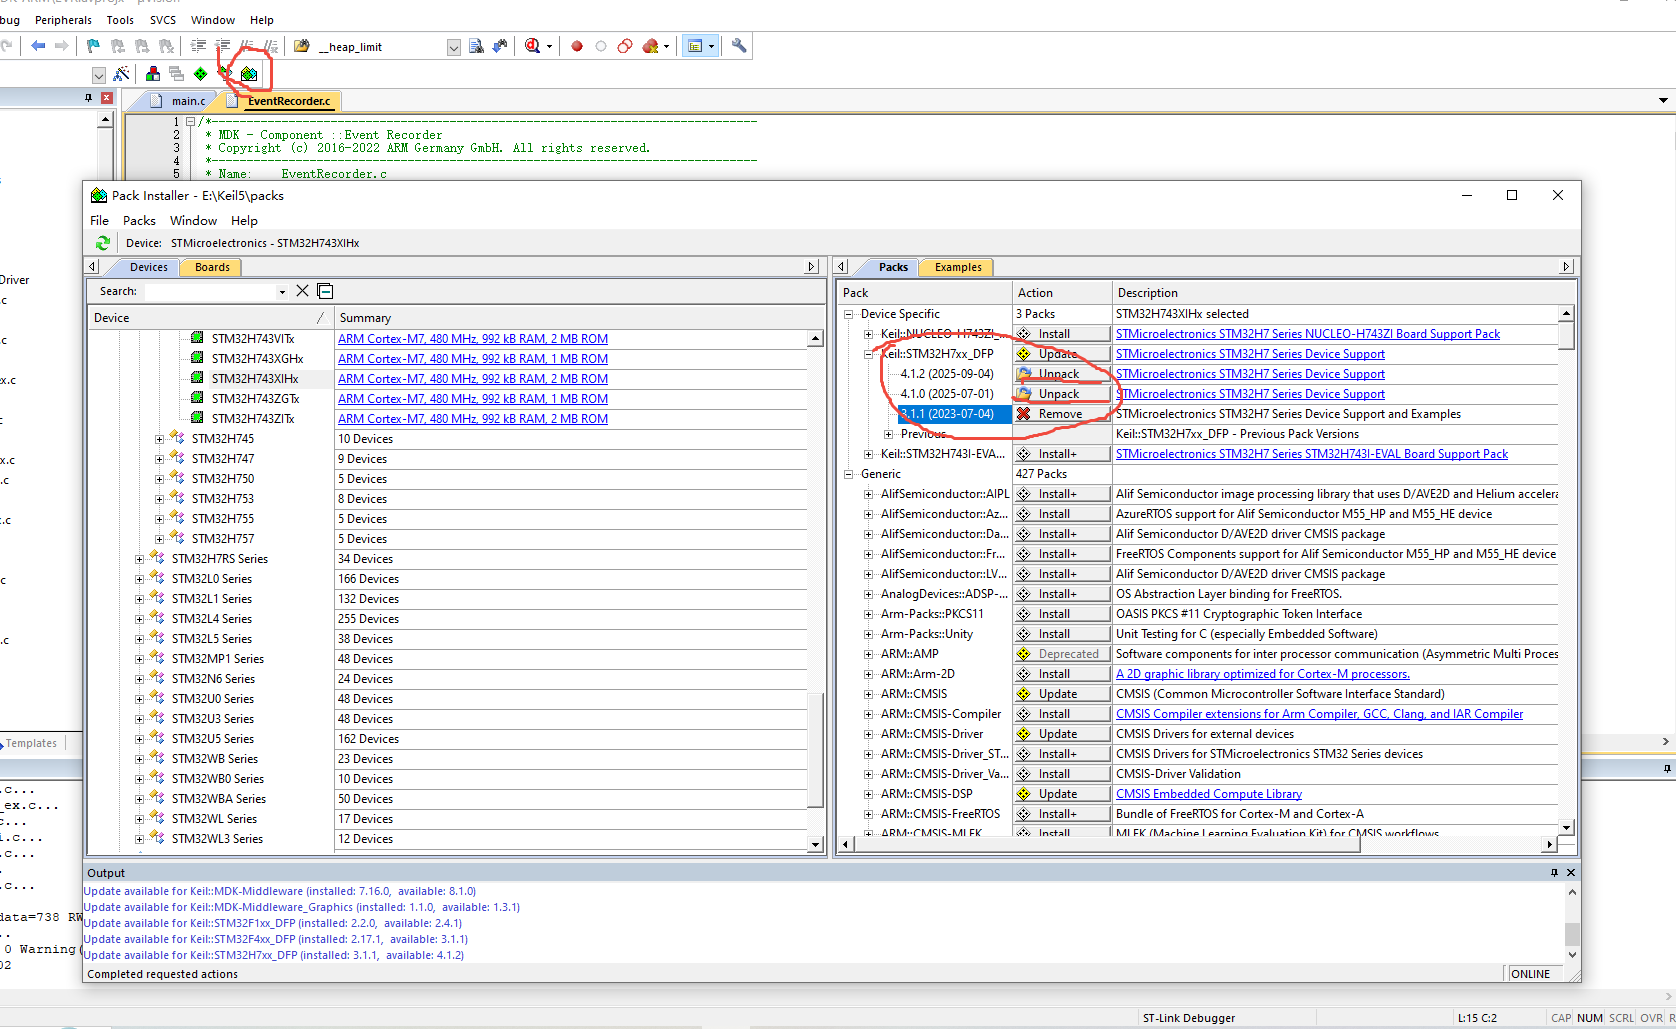The image size is (1676, 1029).
Task: Open Options for Target wand icon
Action: point(122,74)
